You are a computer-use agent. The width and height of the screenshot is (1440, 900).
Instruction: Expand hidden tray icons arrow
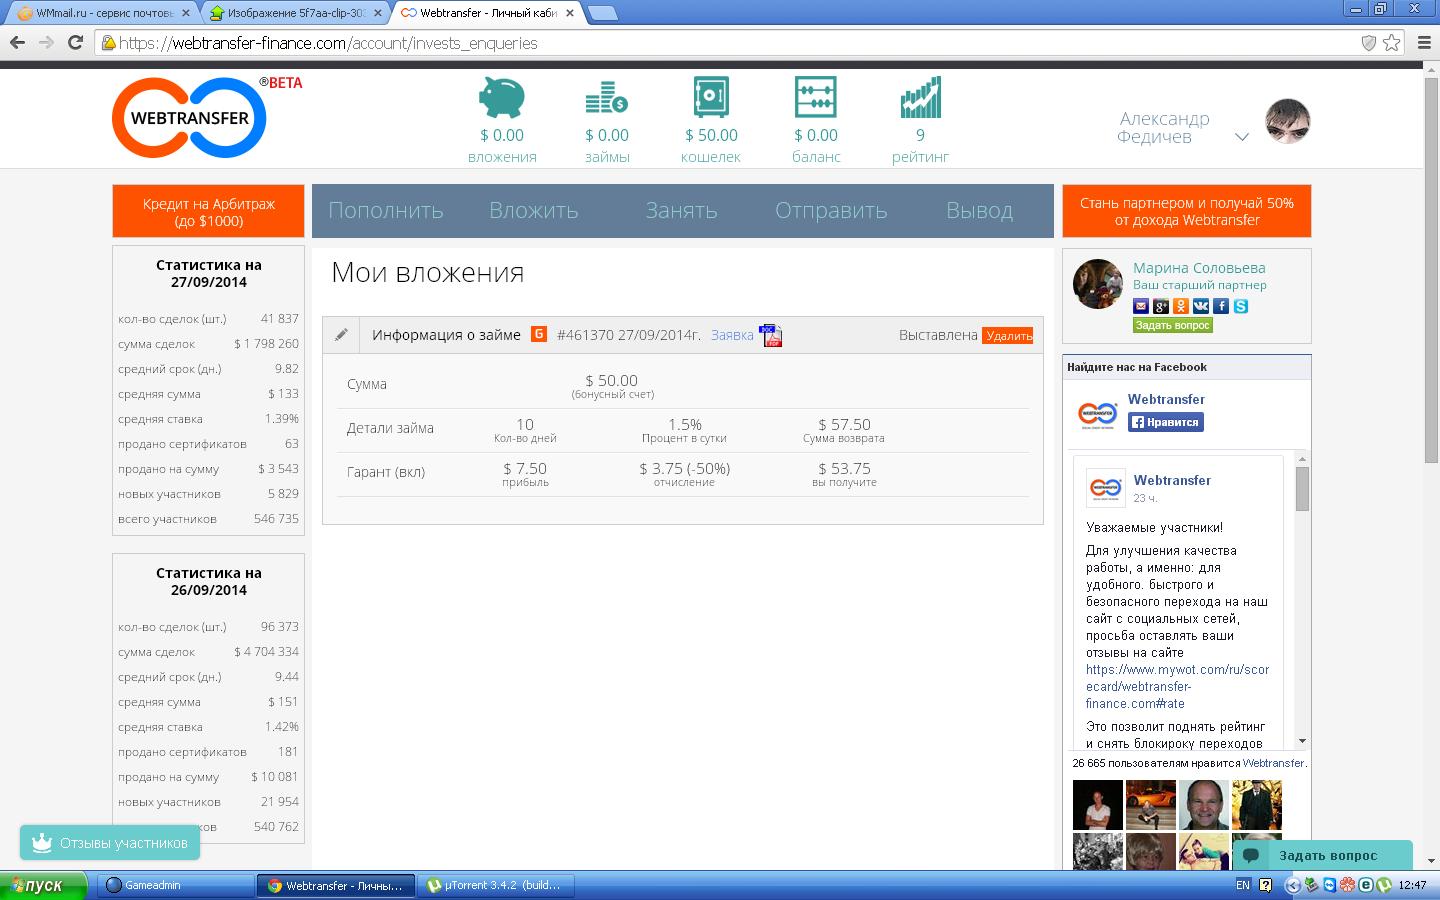coord(1292,885)
